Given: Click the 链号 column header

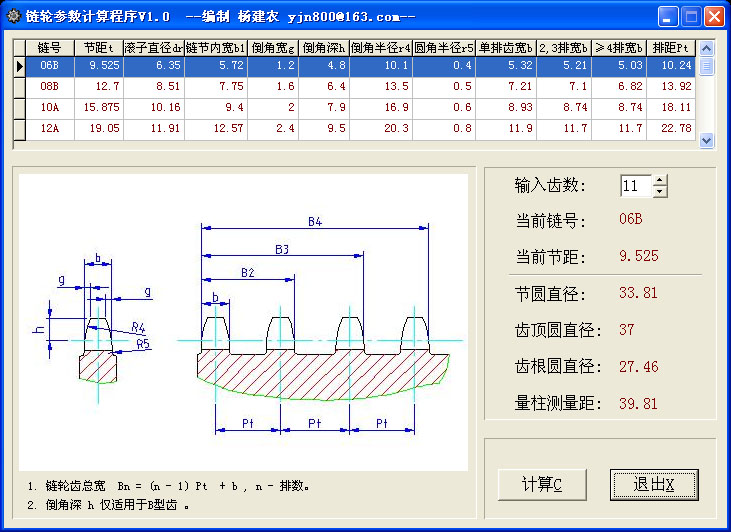Looking at the screenshot, I should (50, 48).
